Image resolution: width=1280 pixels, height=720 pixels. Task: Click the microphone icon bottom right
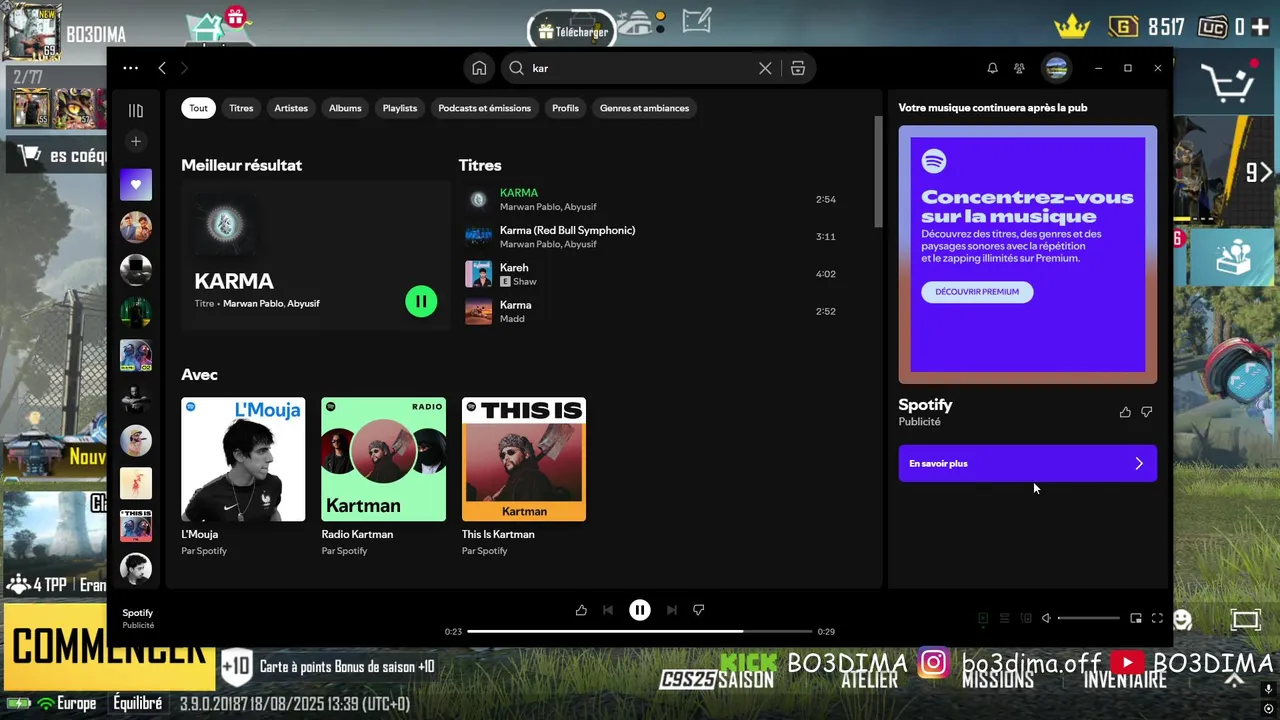(x=1268, y=690)
